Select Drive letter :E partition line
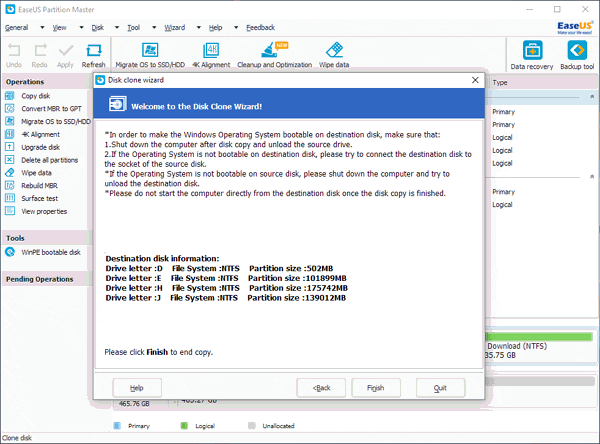Screen dimensions: 600x444 click(x=226, y=278)
